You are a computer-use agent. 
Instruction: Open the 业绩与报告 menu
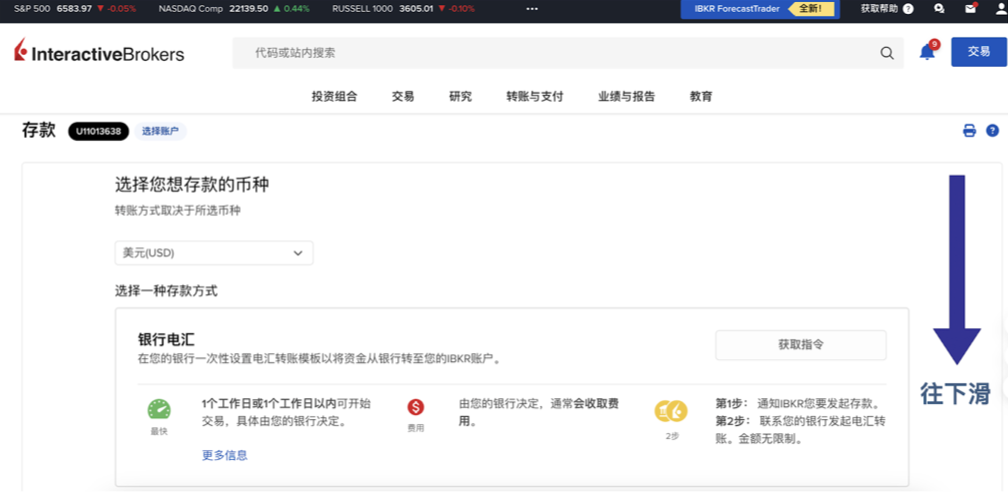pyautogui.click(x=626, y=97)
